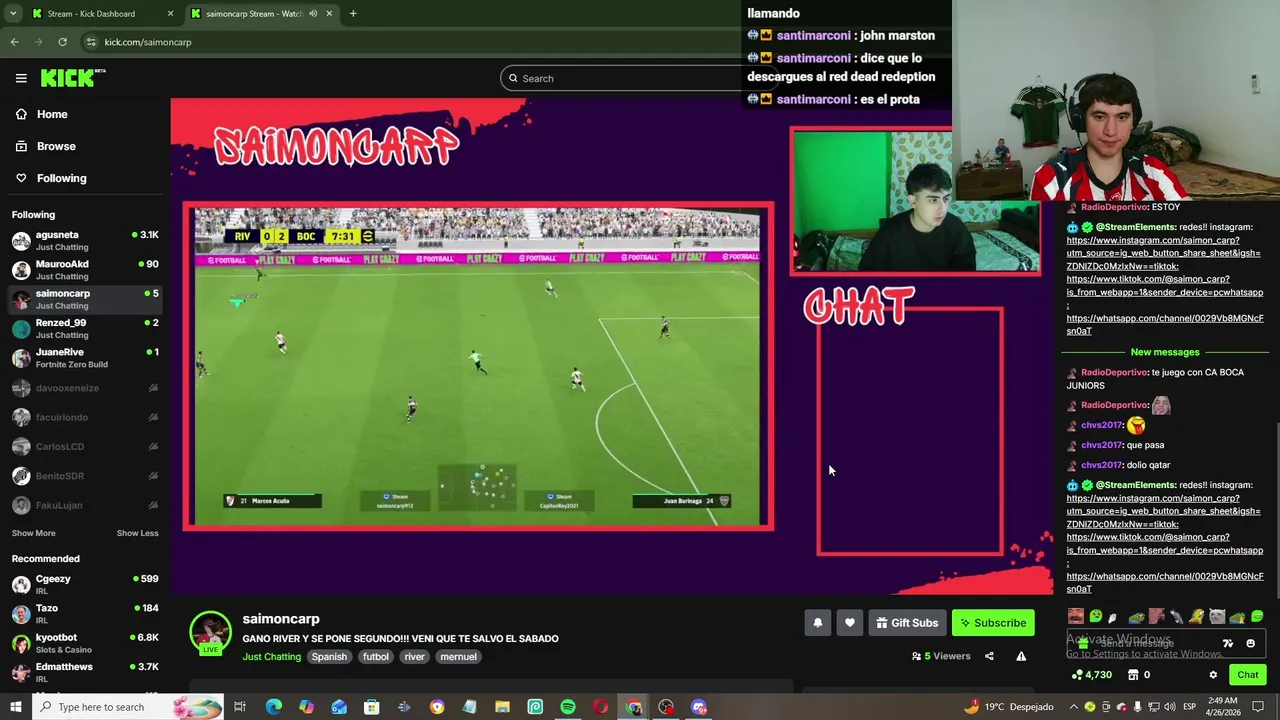Open Task View on taskbar
Image resolution: width=1280 pixels, height=720 pixels.
[x=240, y=707]
